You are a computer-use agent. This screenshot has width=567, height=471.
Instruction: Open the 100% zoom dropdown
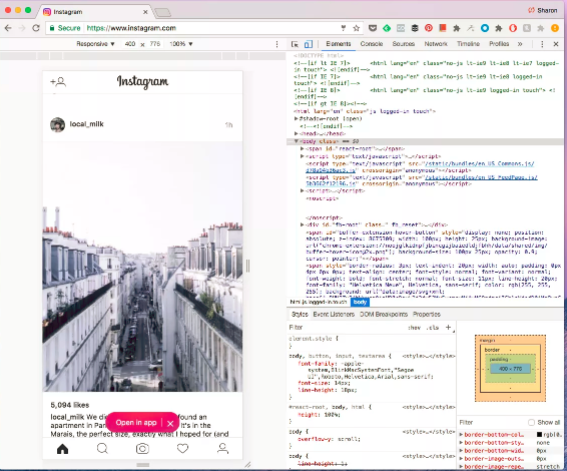[181, 44]
